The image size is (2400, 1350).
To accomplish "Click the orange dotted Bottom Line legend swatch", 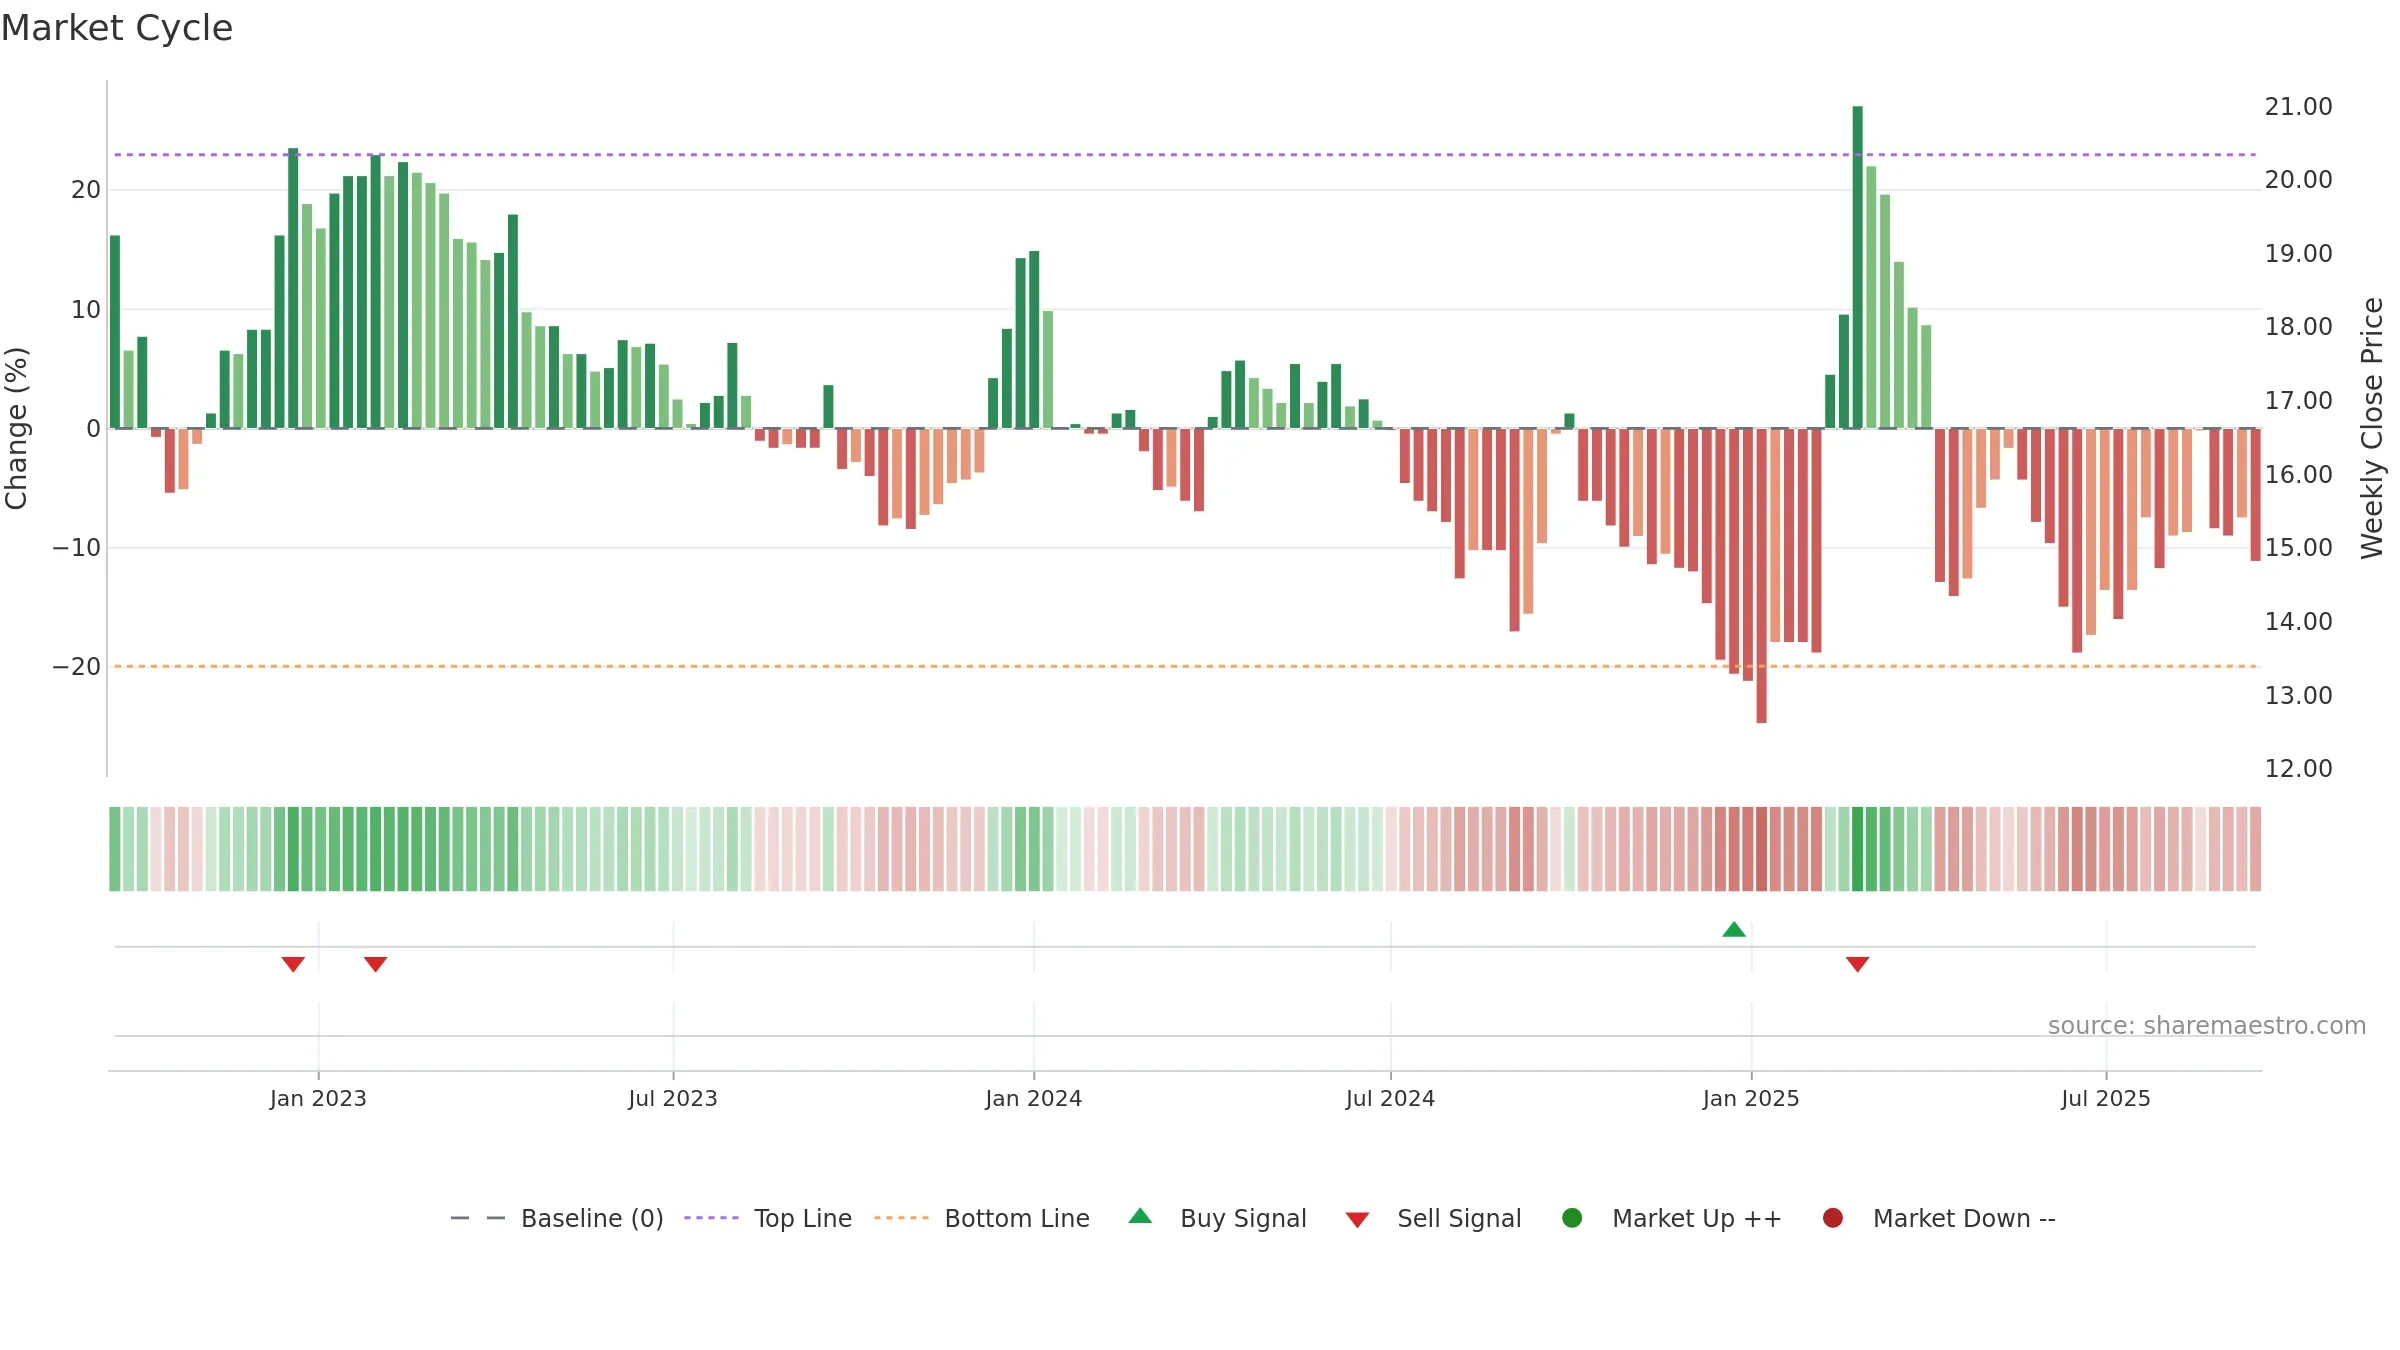I will point(901,1218).
